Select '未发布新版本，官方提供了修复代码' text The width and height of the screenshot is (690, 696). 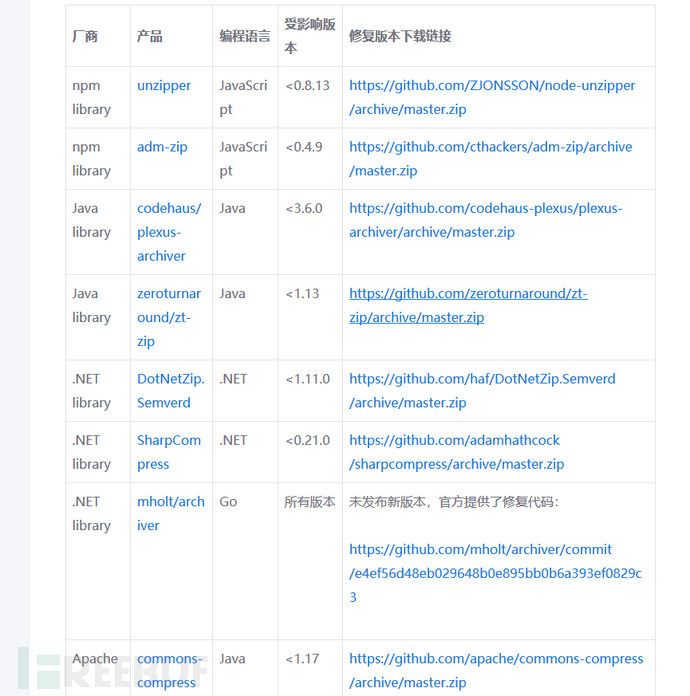453,502
